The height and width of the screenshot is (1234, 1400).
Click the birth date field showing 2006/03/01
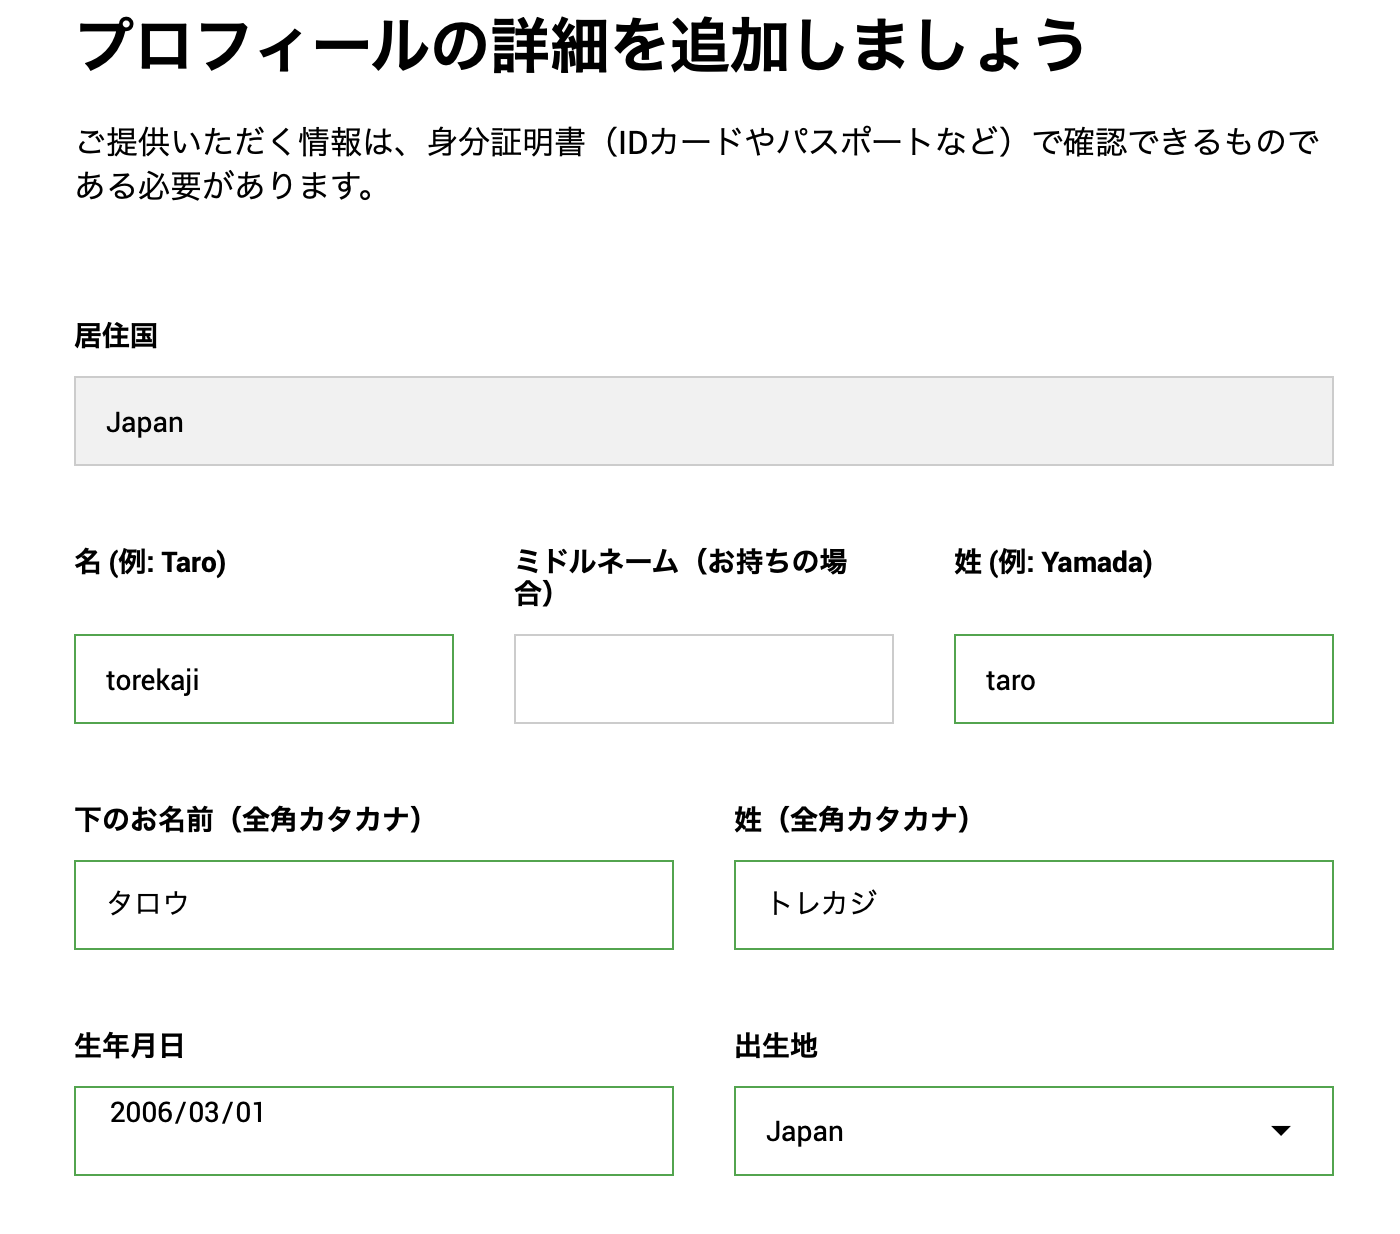[x=373, y=1130]
